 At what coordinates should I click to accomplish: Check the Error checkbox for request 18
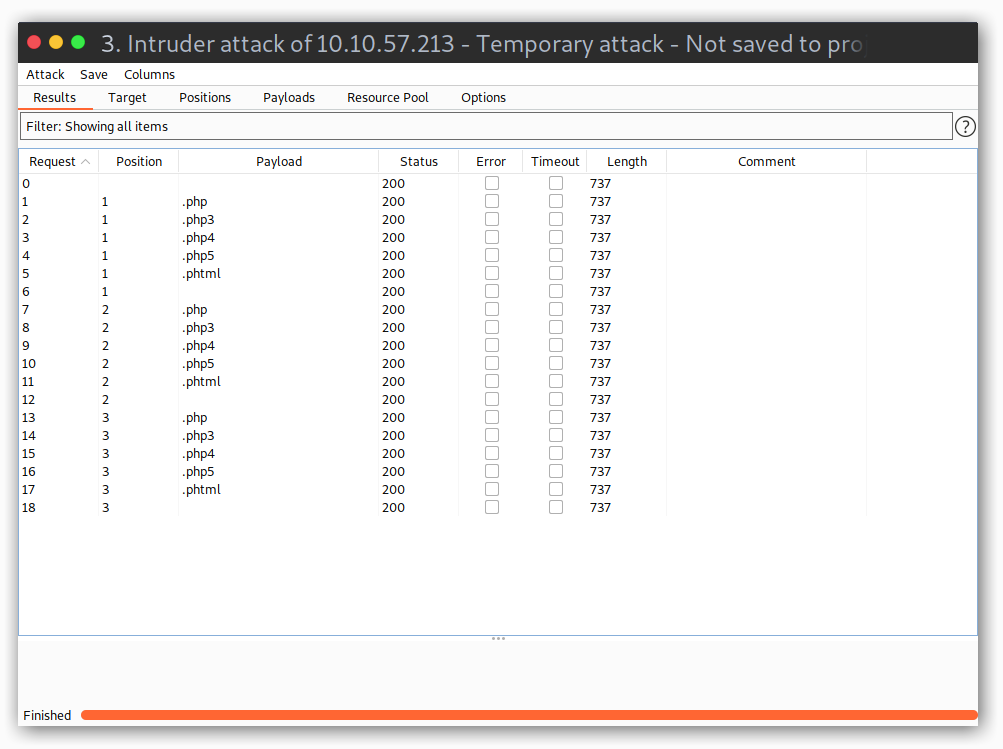pos(491,506)
